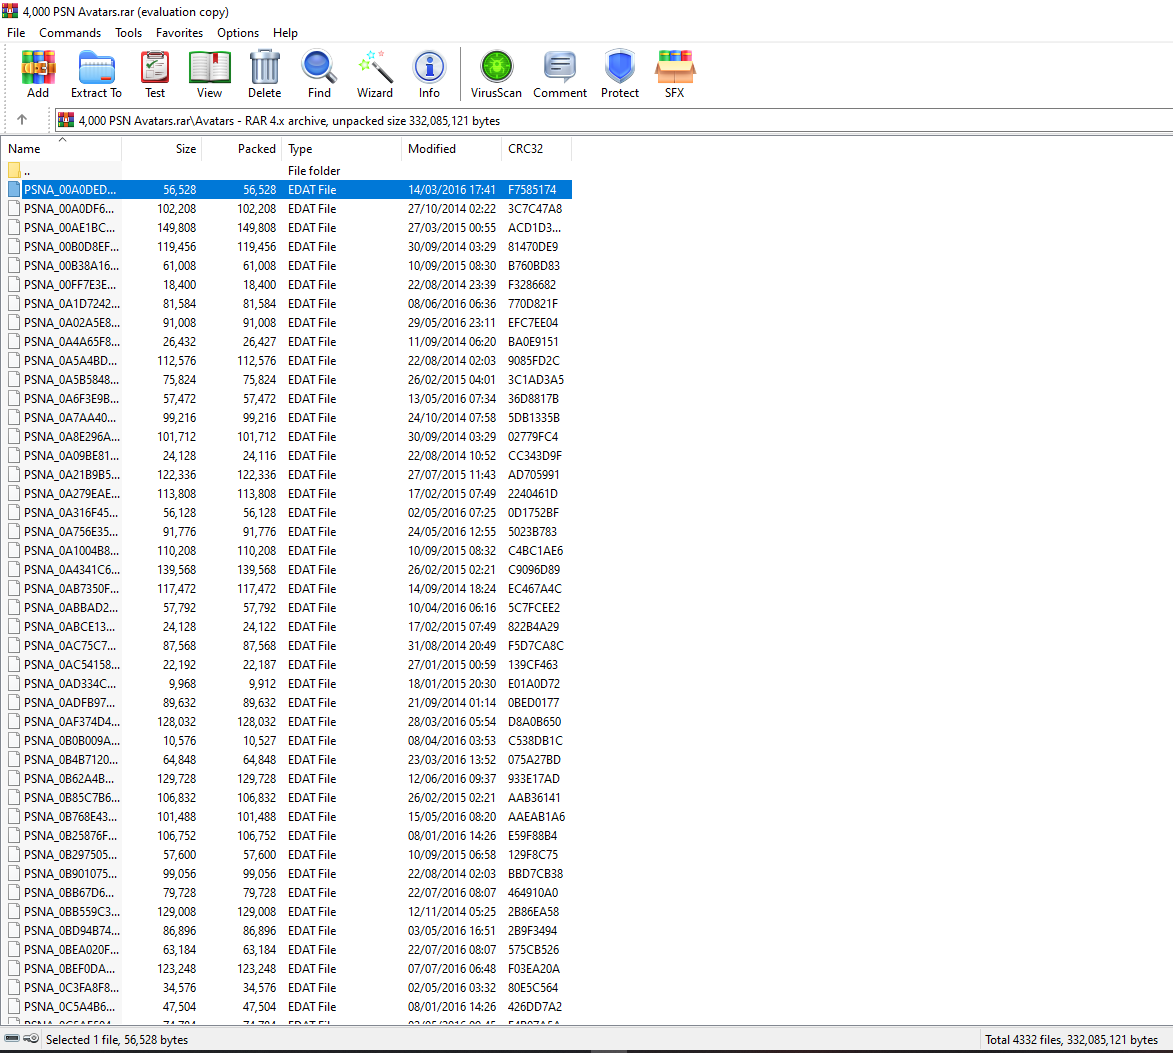The width and height of the screenshot is (1173, 1053).
Task: Click the View file toolbar icon
Action: click(209, 75)
